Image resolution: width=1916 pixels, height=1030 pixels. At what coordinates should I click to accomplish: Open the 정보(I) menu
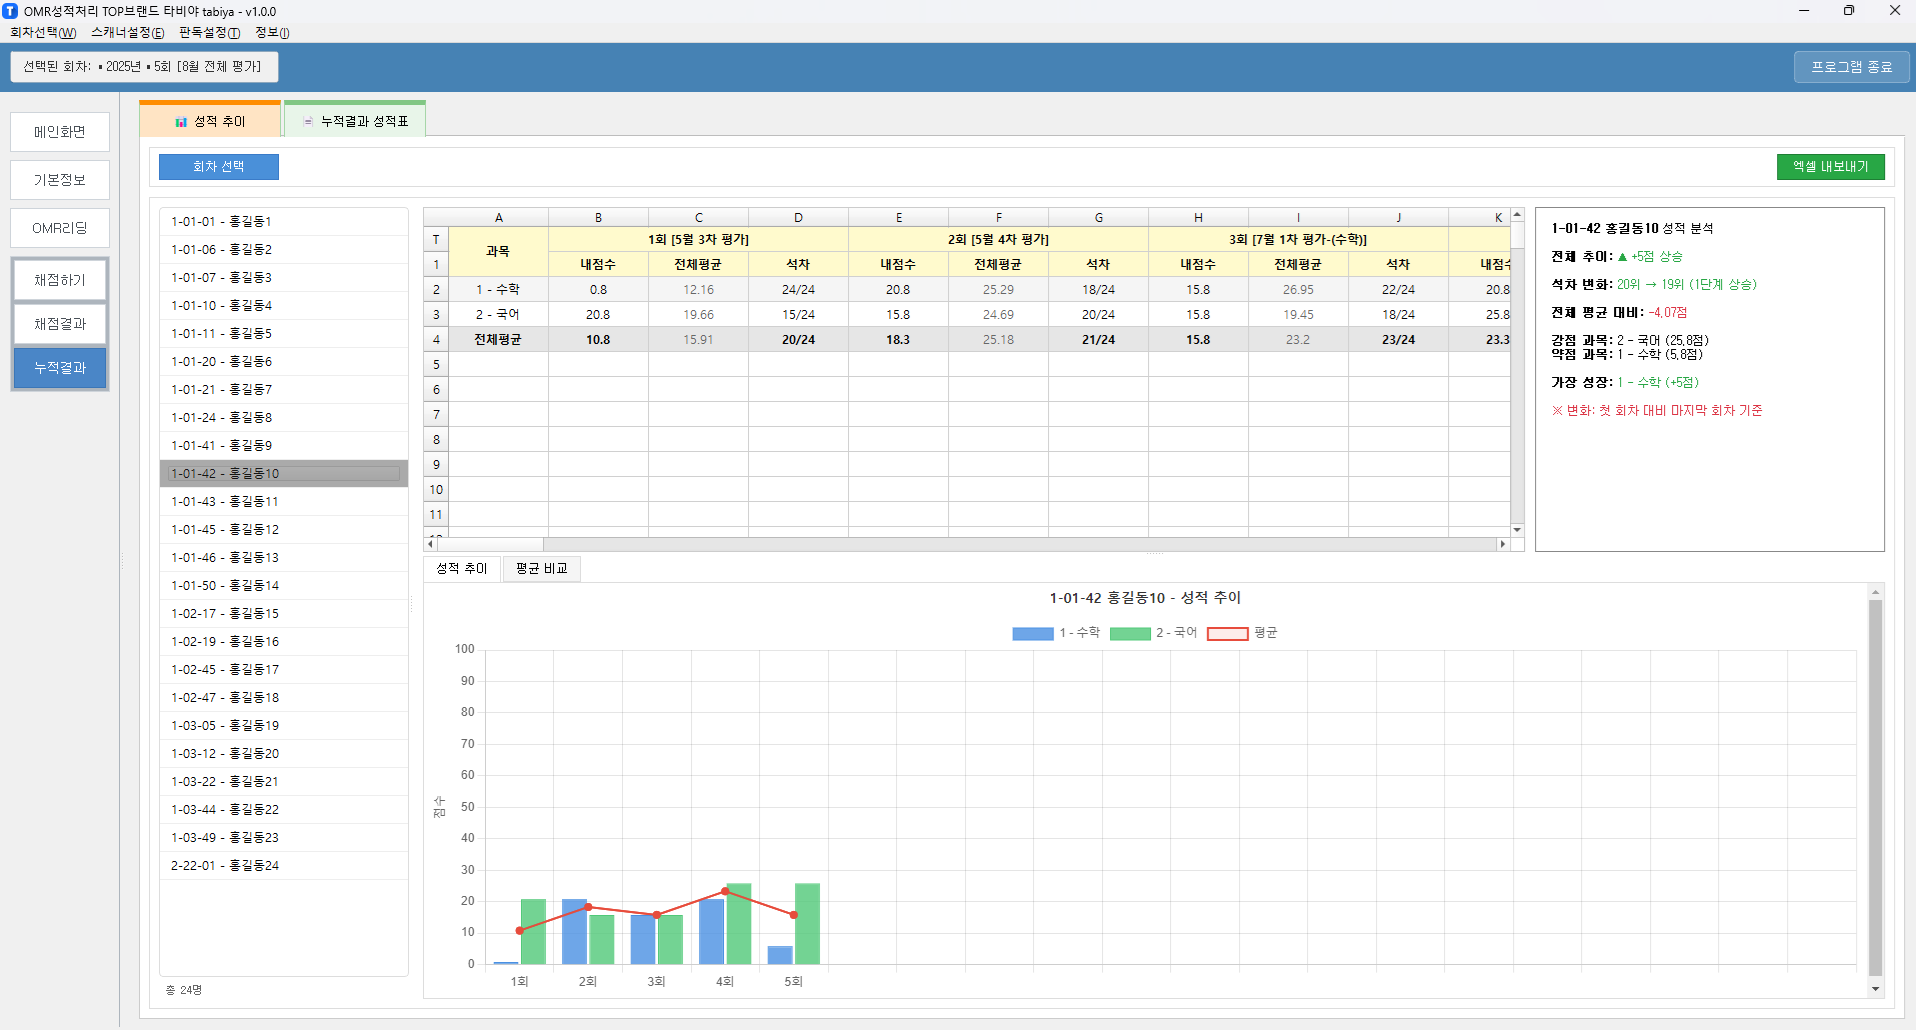click(272, 33)
